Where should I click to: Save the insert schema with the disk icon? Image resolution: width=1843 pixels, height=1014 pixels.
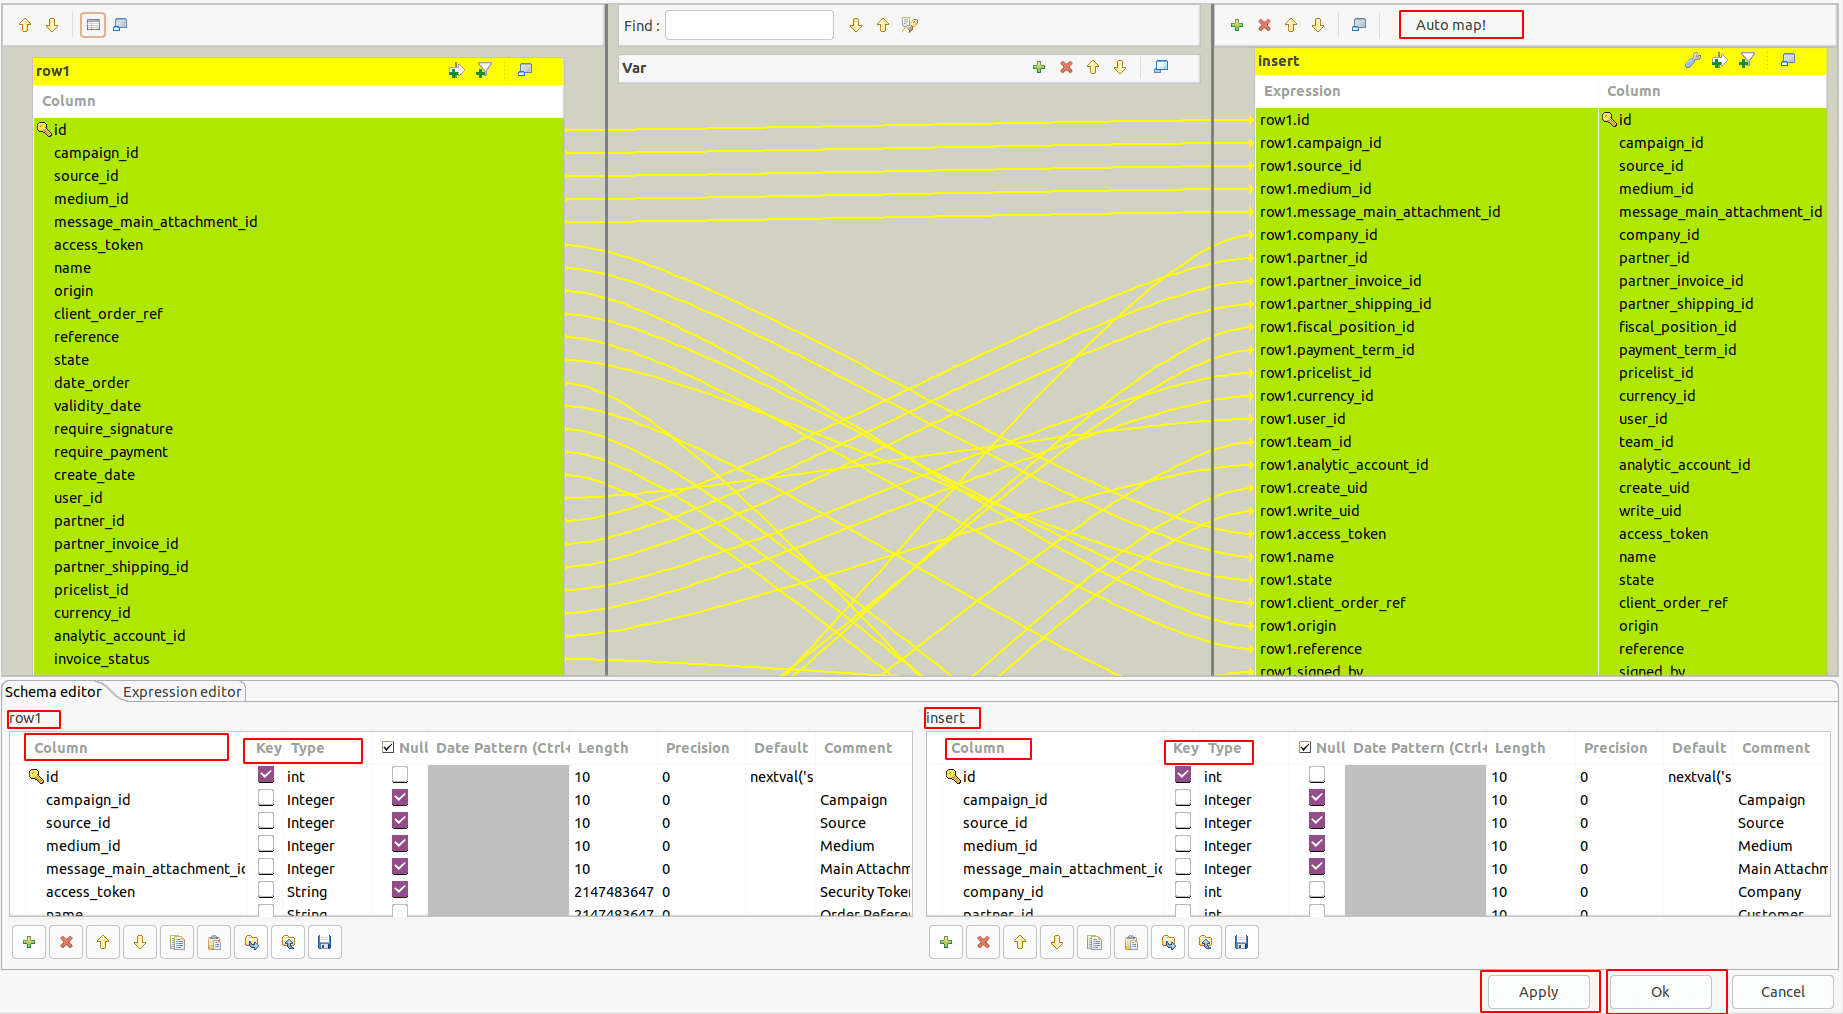coord(1241,941)
